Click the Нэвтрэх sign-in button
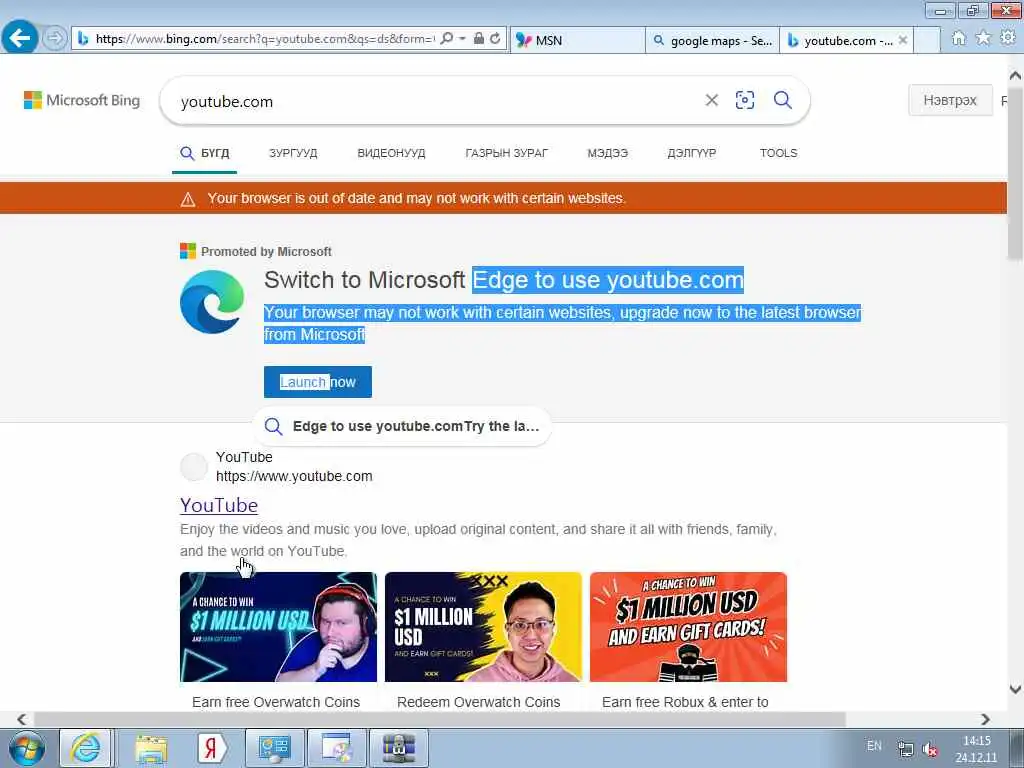The width and height of the screenshot is (1024, 768). [950, 100]
